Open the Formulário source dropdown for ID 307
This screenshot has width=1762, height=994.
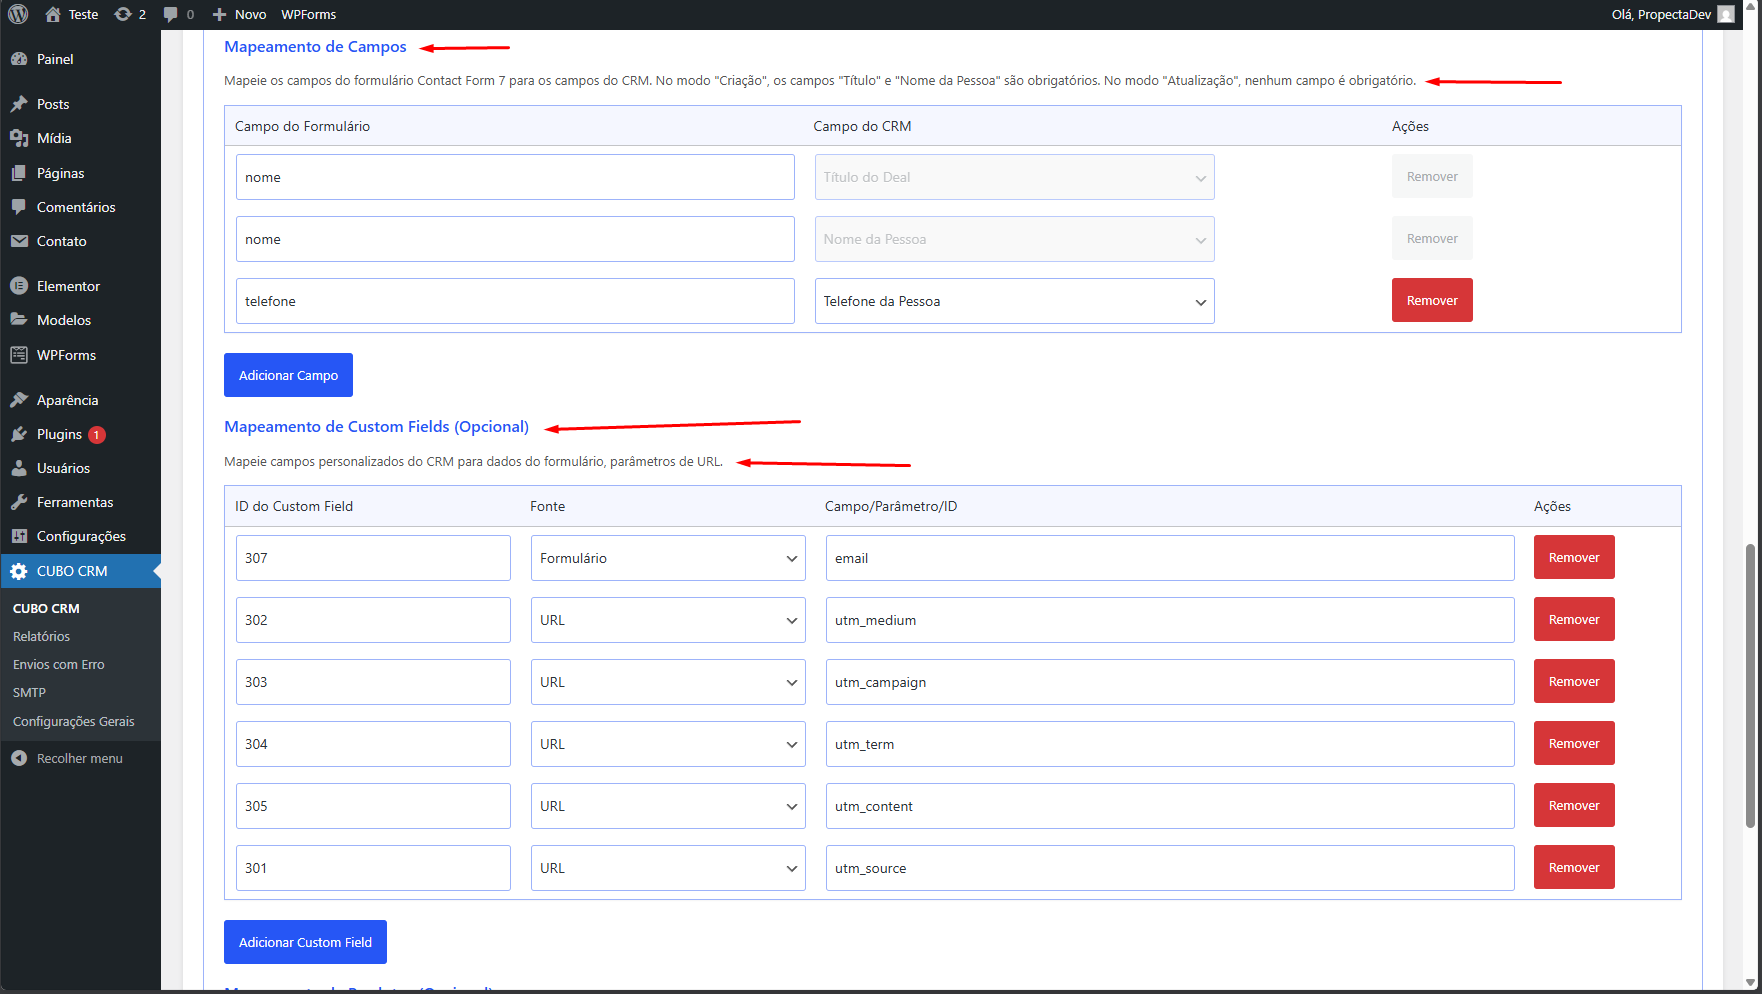(x=667, y=558)
